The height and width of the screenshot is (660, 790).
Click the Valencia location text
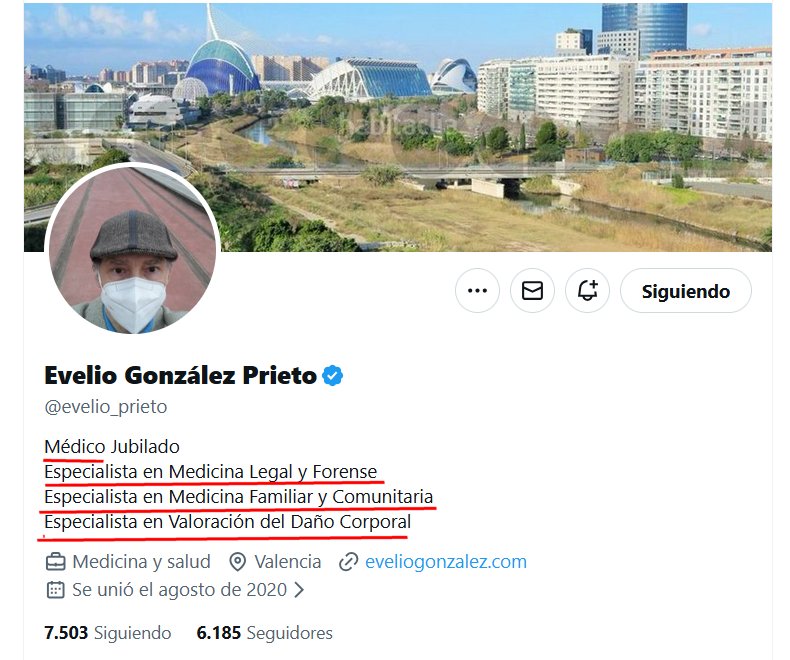[288, 562]
